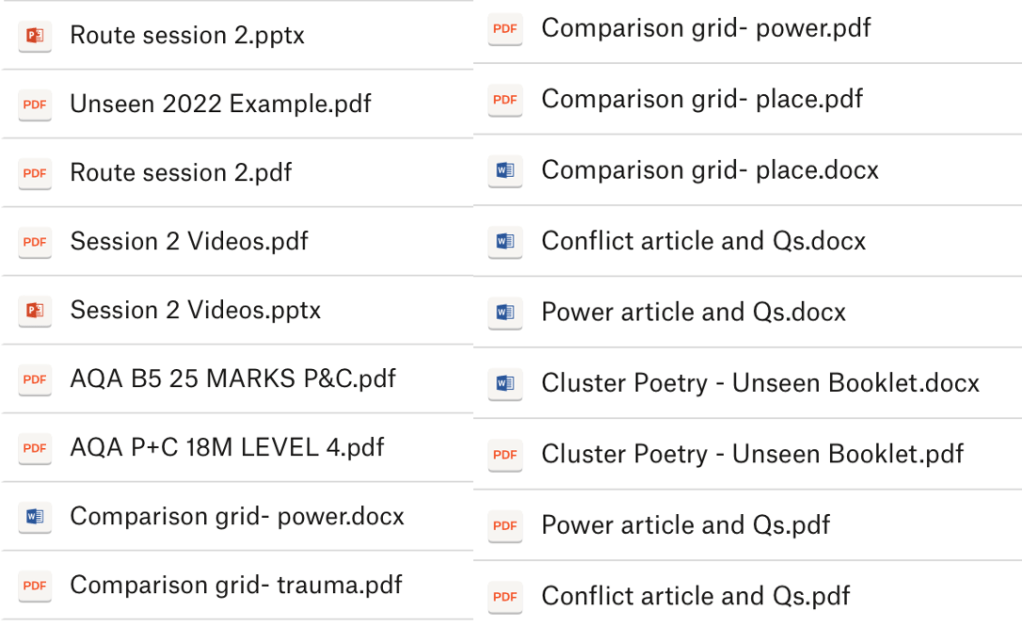Click the Word icon beside Comparison grid- power.docx
1022x627 pixels.
[35, 517]
